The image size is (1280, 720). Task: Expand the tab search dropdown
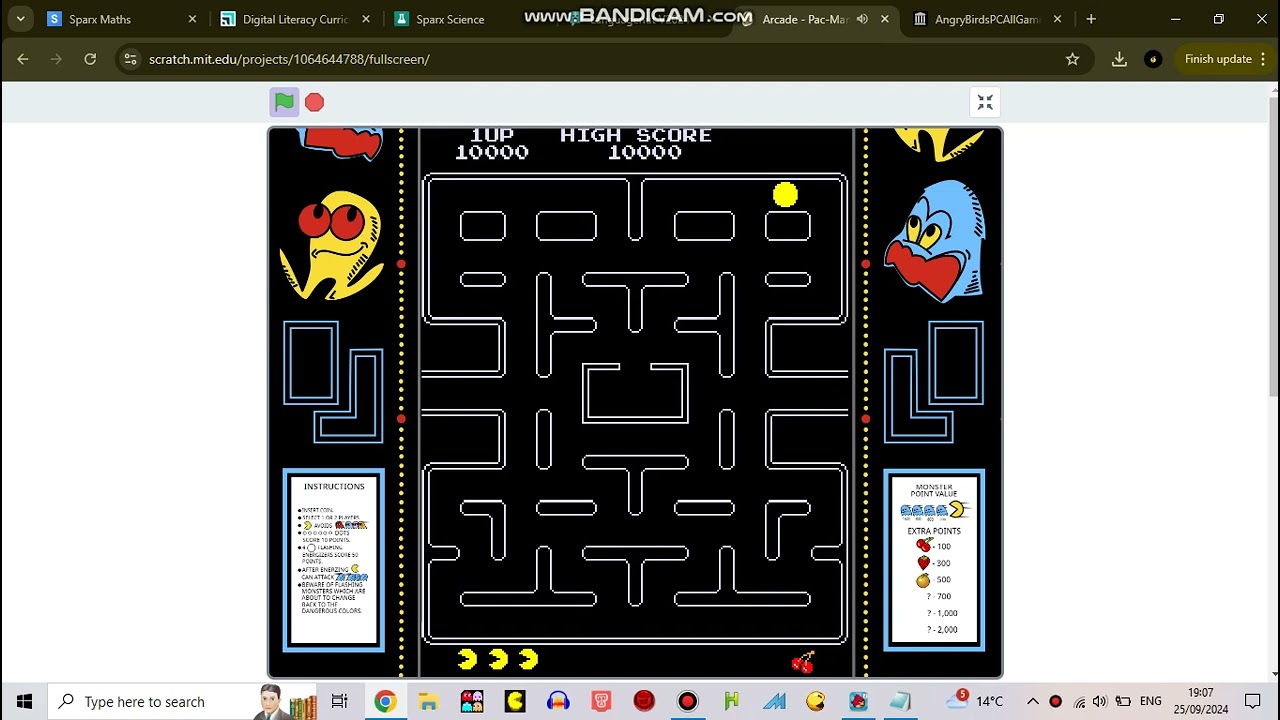tap(20, 19)
